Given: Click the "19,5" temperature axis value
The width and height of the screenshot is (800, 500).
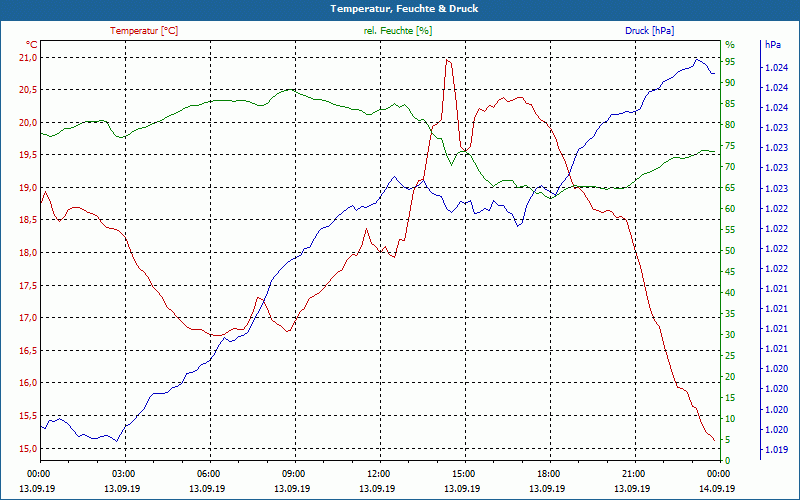Looking at the screenshot, I should click(x=29, y=155).
